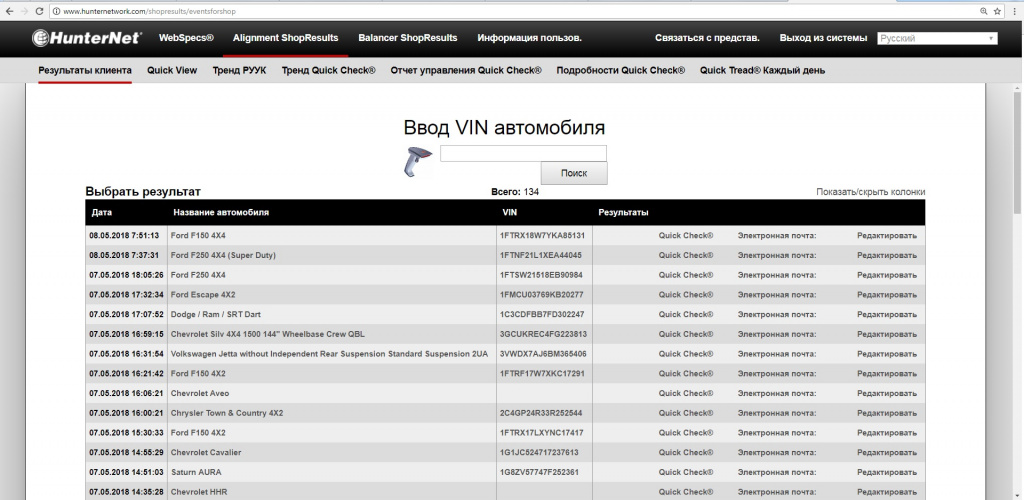
Task: Click Редактировать for Ford F150 4X4 row
Action: (x=887, y=236)
